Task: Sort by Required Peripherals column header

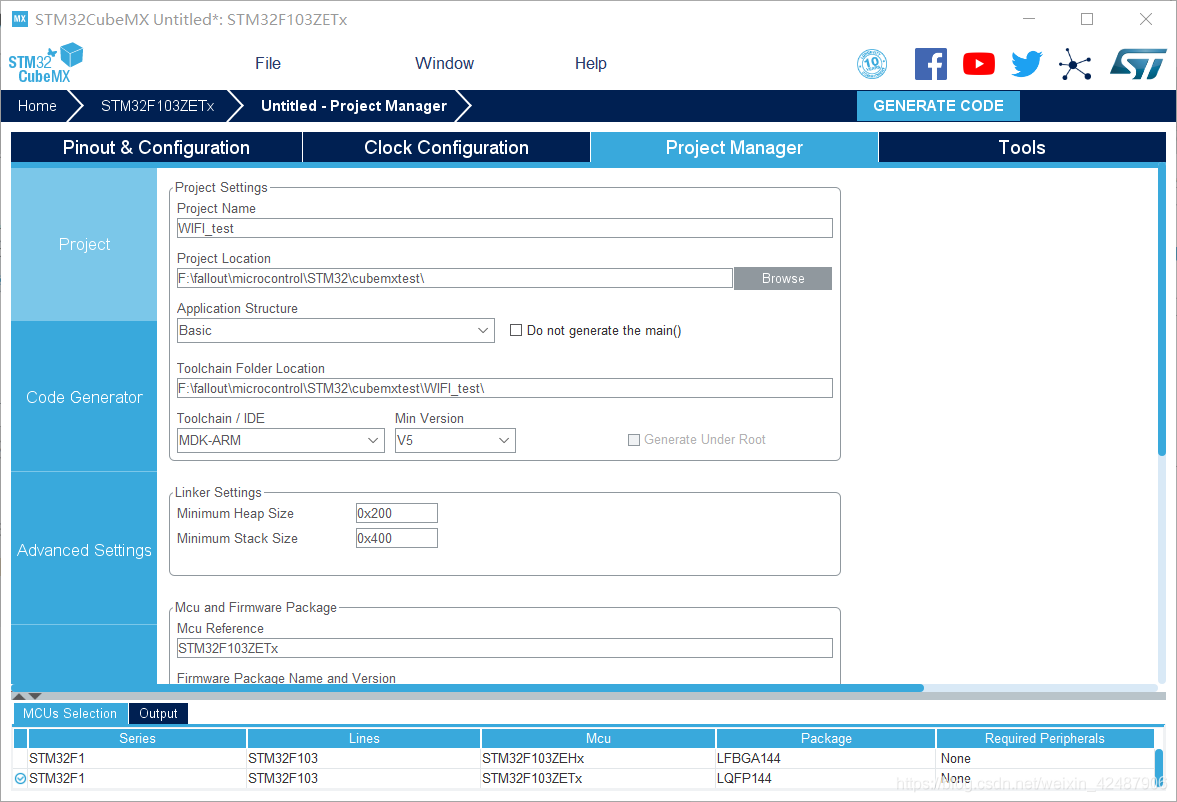Action: (x=1045, y=738)
